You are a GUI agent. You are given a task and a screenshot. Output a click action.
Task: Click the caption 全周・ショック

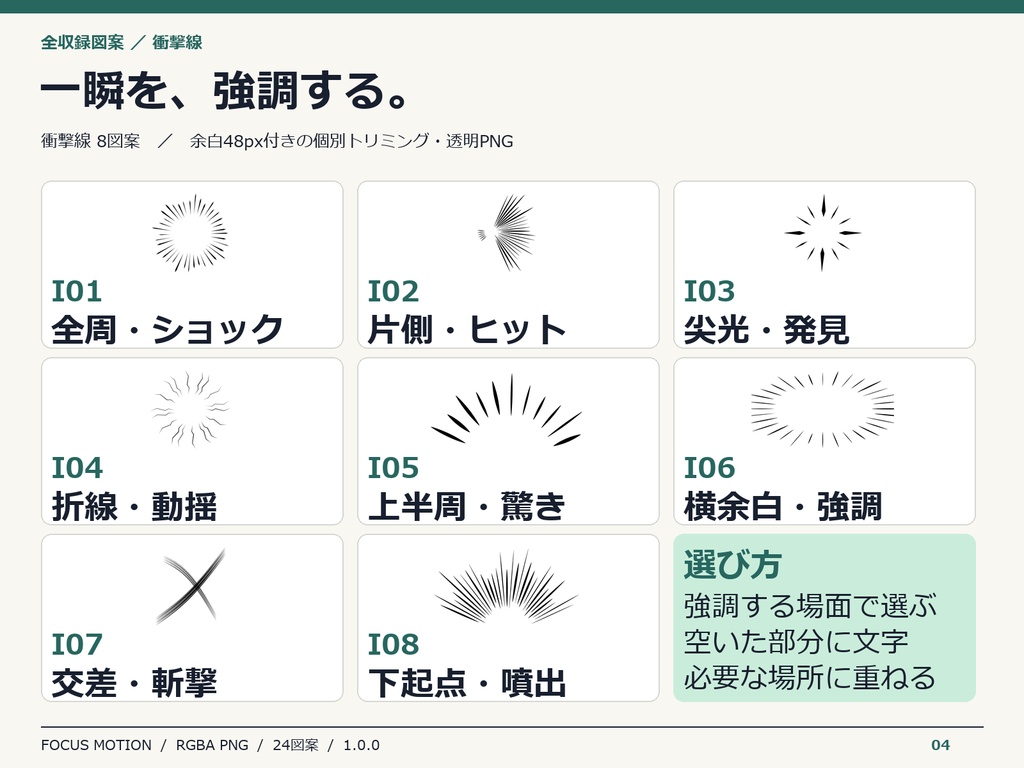click(167, 329)
